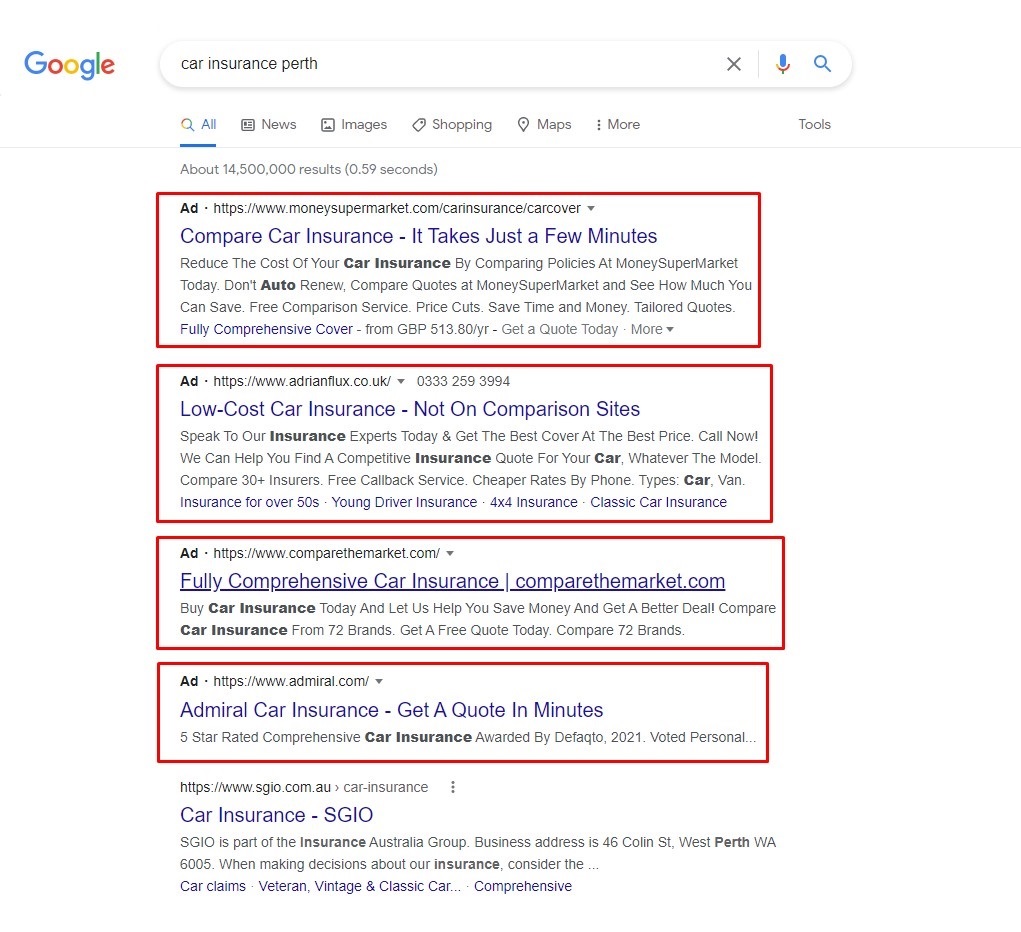1021x932 pixels.
Task: Expand the comparethemarket ad URL dropdown arrow
Action: coord(450,554)
